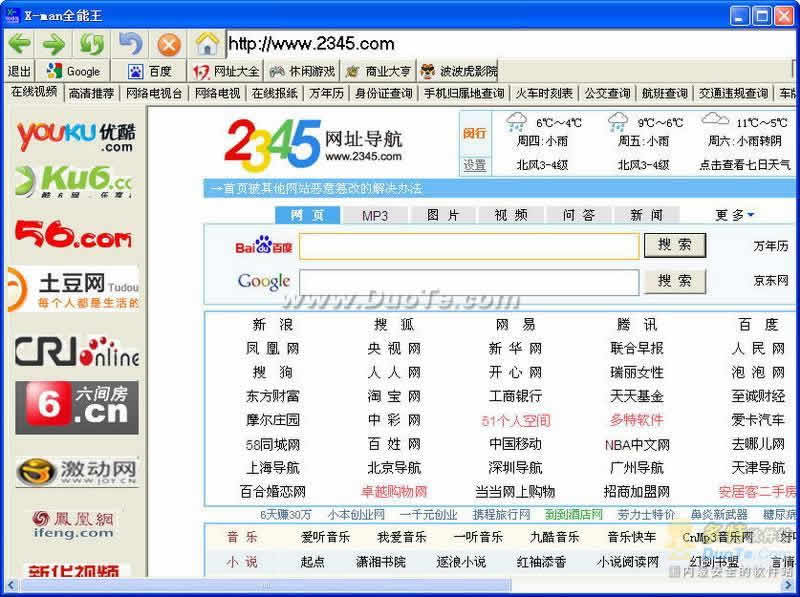Screen dimensions: 800x597
Task: Open the Google bookmark button
Action: pyautogui.click(x=73, y=71)
